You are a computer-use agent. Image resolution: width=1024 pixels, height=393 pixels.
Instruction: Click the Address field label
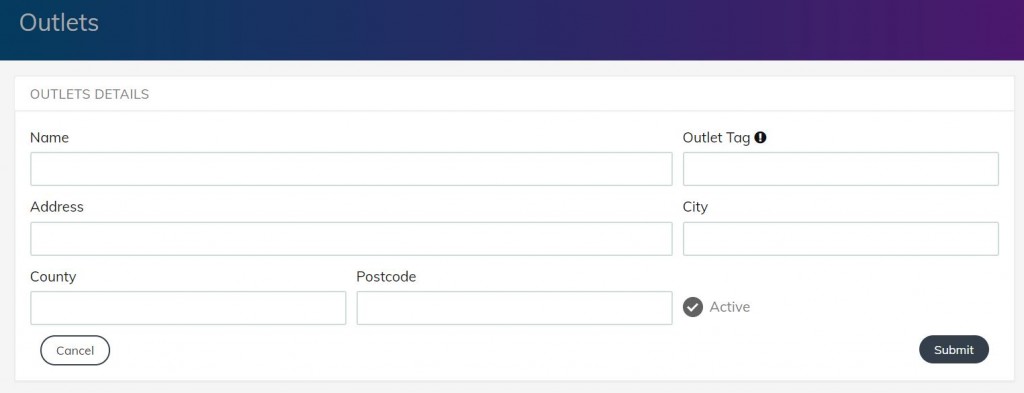57,207
